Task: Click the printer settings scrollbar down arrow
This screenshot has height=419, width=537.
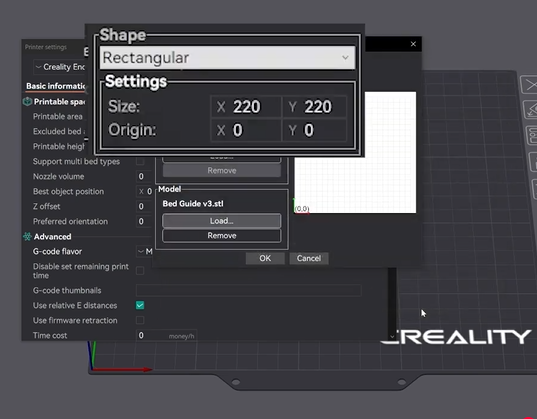Action: coord(392,336)
